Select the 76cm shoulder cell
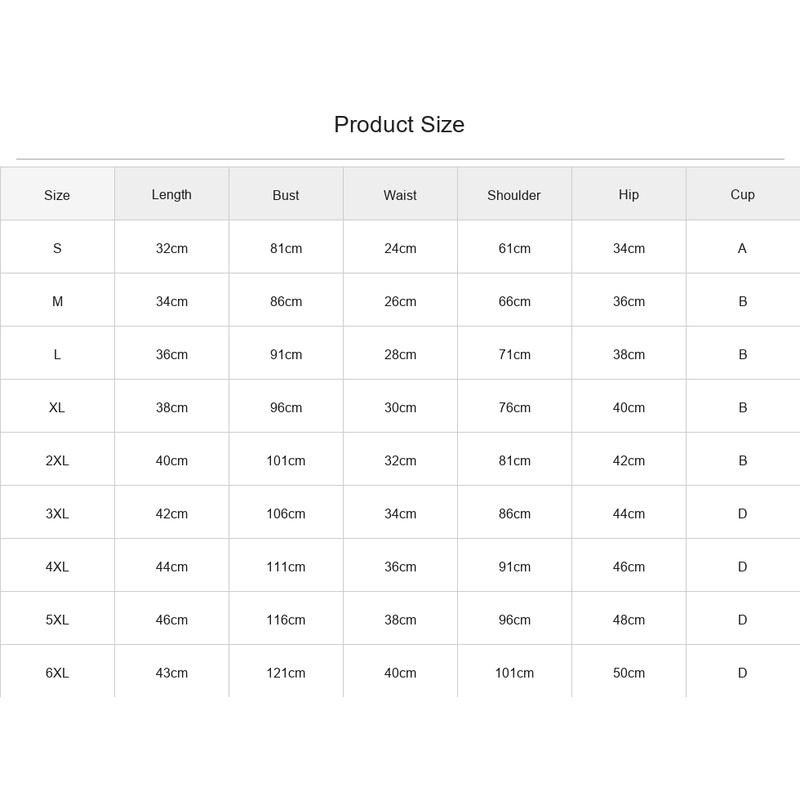This screenshot has width=800, height=800. point(514,408)
